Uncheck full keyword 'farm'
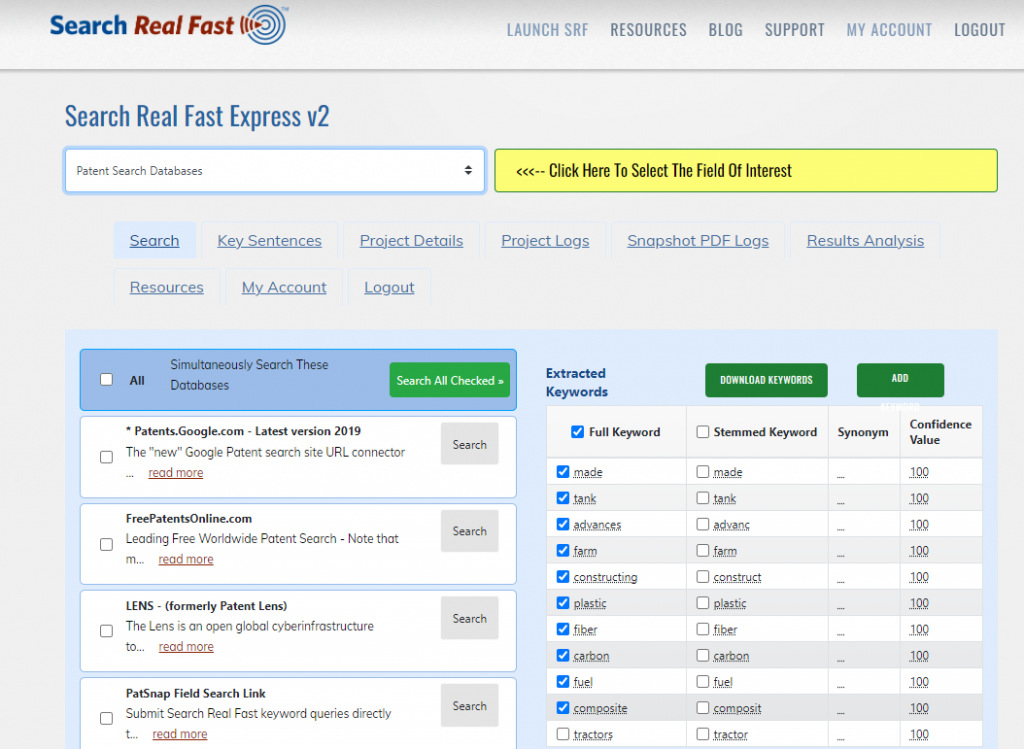Screen dimensions: 1024x749 coord(563,550)
